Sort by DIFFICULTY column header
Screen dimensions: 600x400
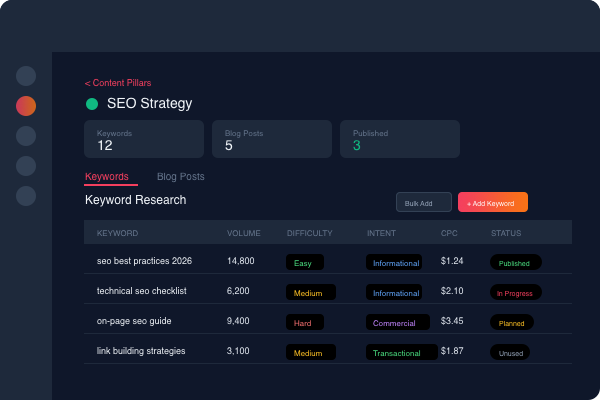click(x=310, y=233)
